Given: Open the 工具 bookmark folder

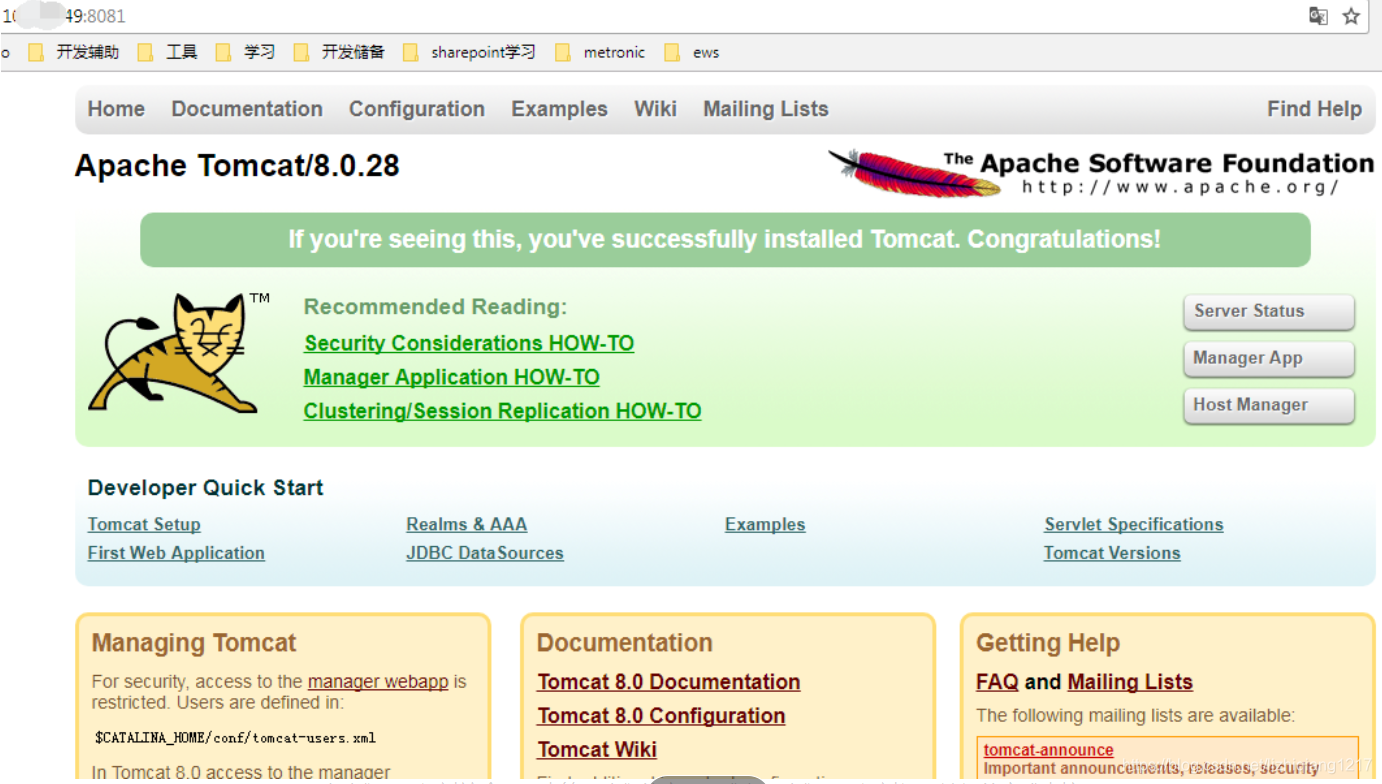Looking at the screenshot, I should (x=168, y=52).
